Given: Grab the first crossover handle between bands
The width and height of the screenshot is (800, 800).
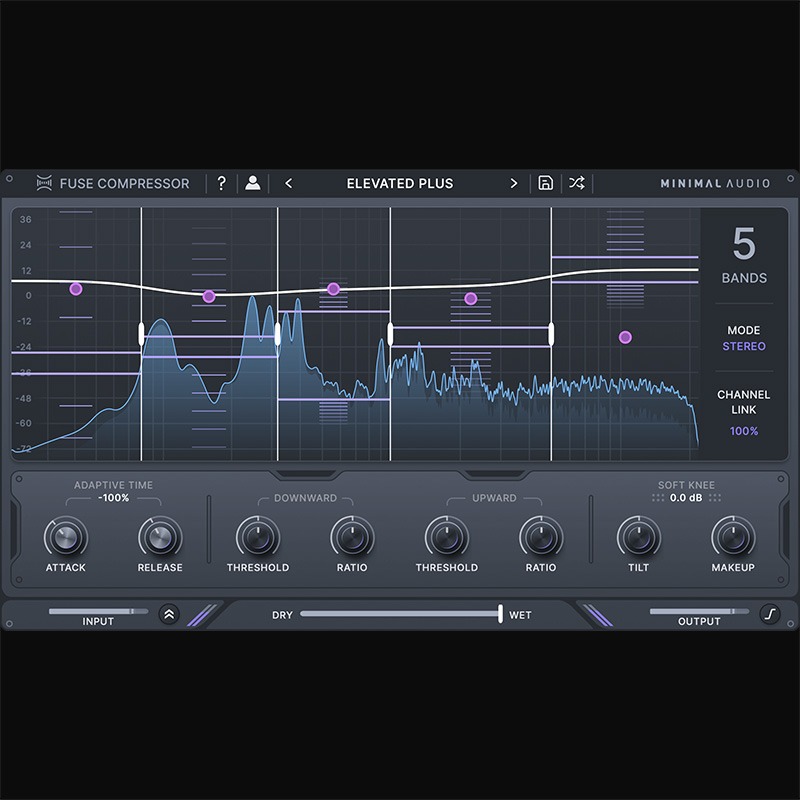Looking at the screenshot, I should coord(141,334).
